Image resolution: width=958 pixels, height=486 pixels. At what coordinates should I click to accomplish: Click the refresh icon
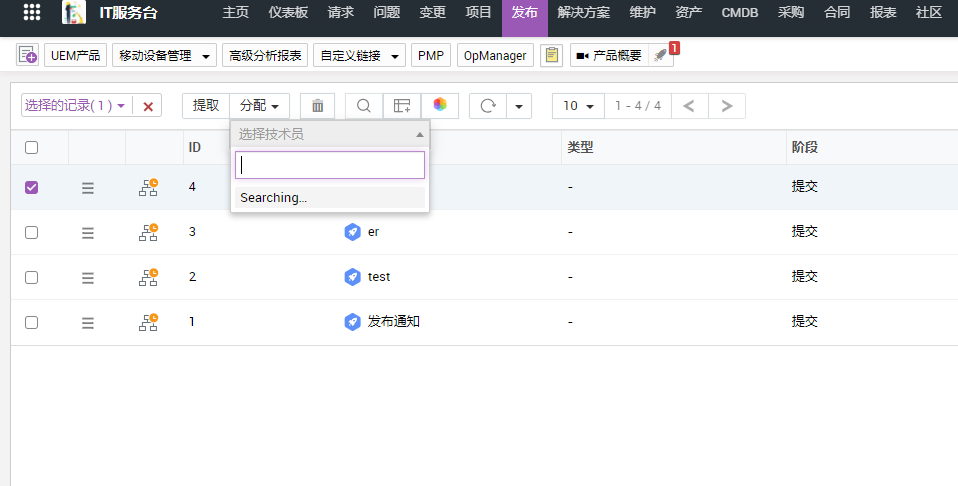point(488,106)
